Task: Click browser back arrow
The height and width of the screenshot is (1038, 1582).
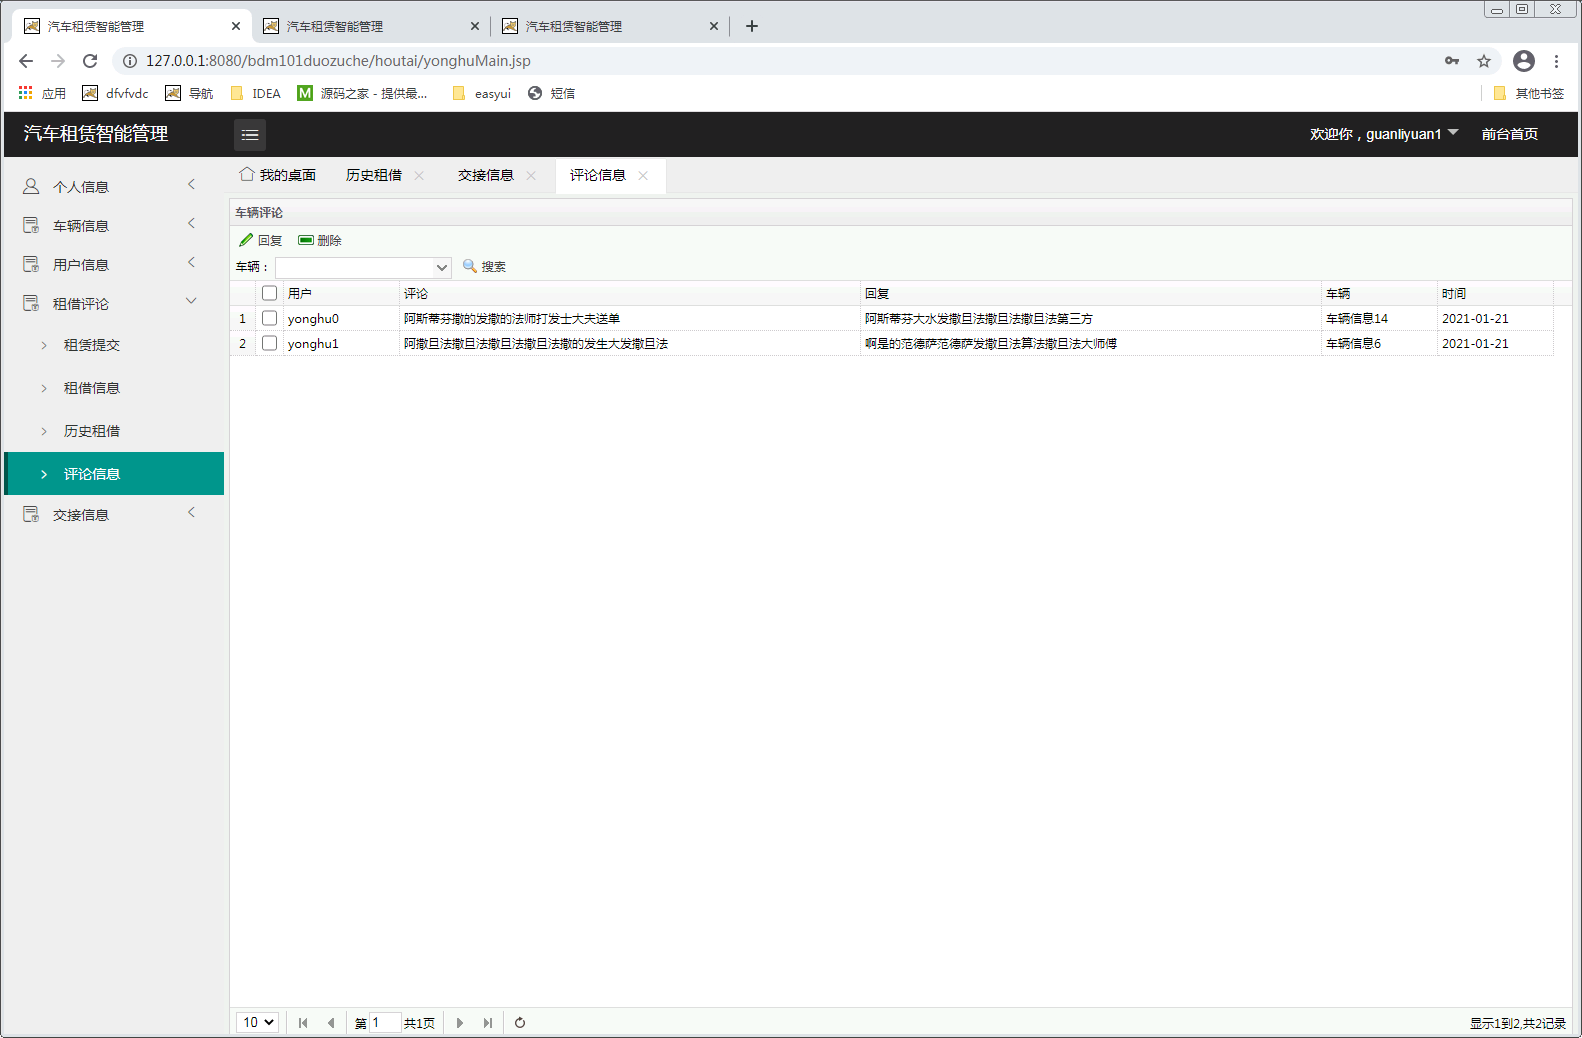Action: 26,61
